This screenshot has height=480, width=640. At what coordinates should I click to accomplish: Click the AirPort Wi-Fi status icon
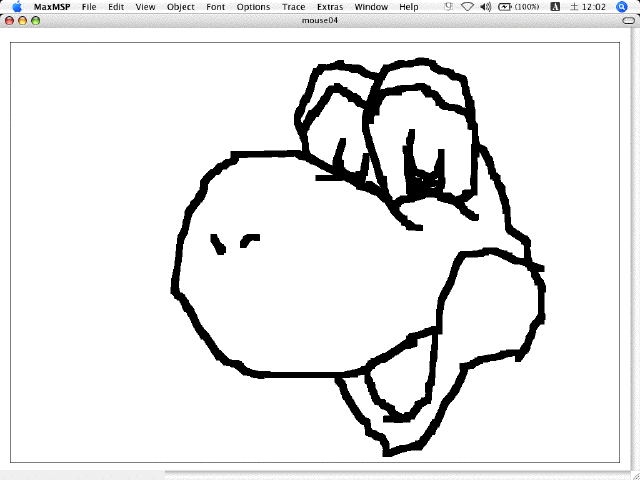coord(467,7)
